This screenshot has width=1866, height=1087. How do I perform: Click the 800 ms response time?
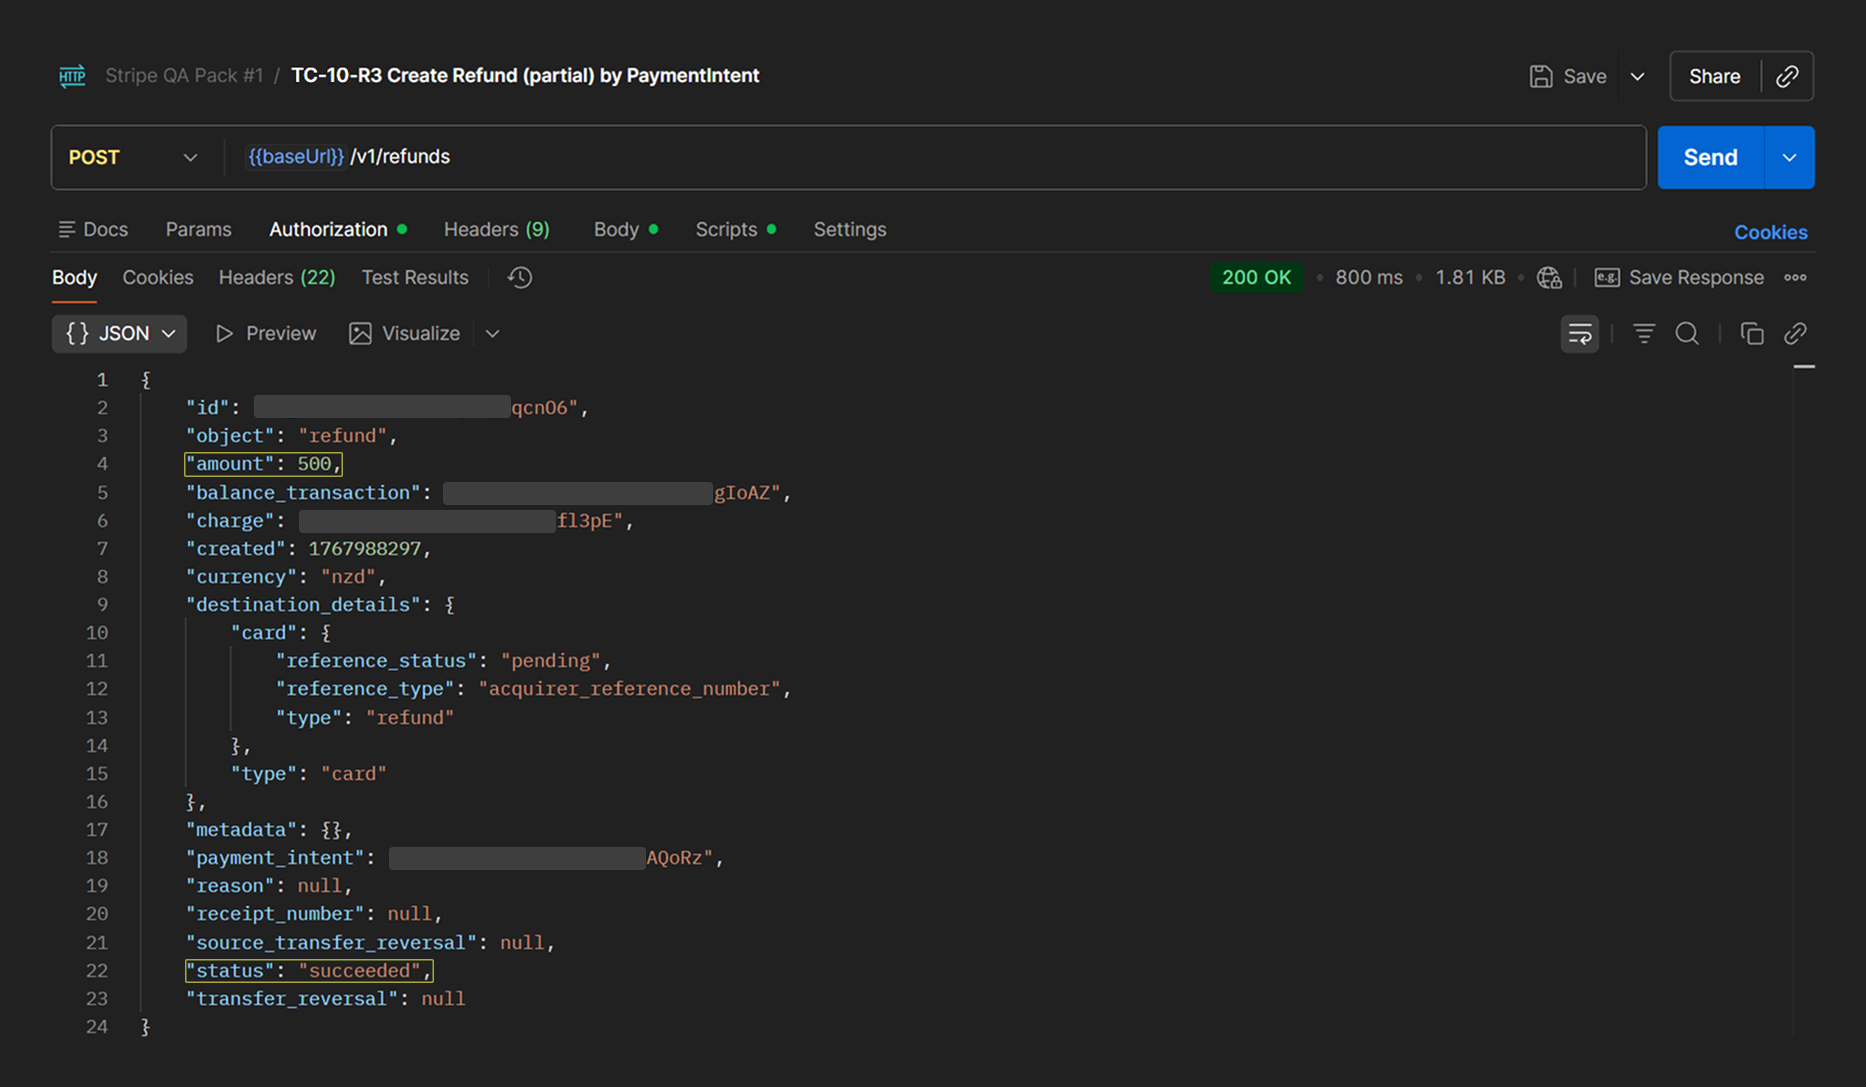1368,277
